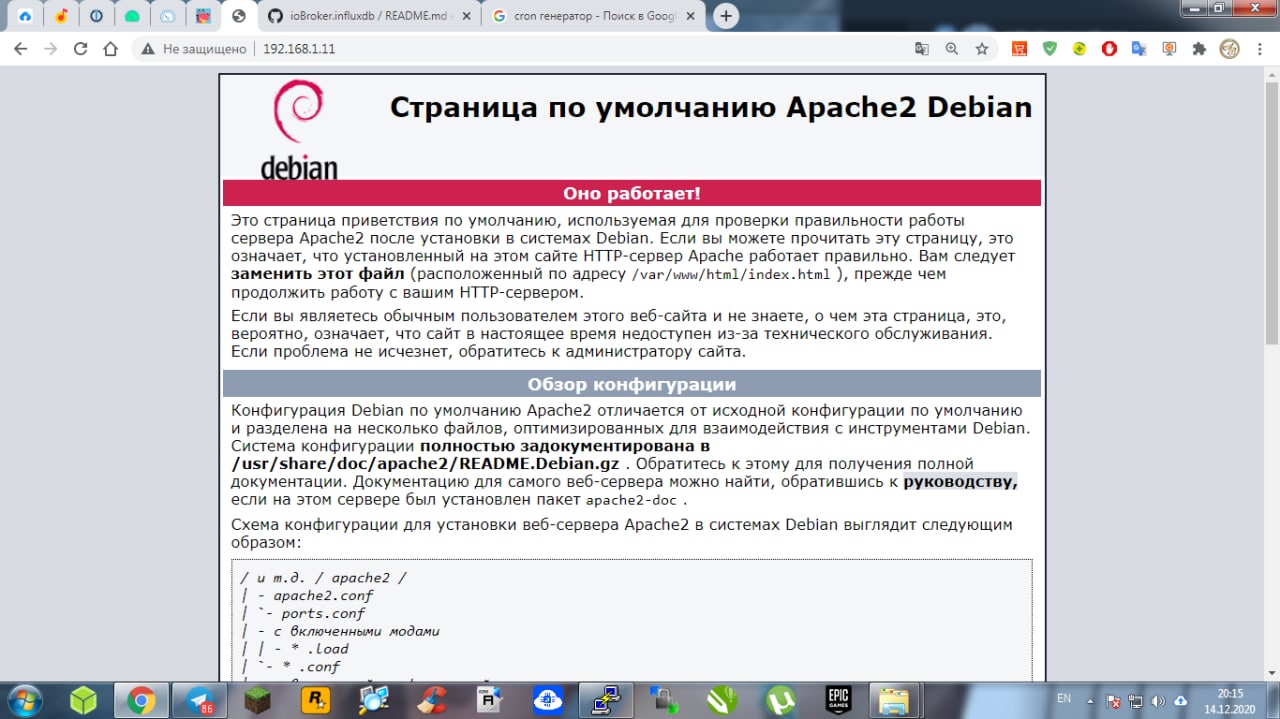
Task: Open the Chrome three-dot menu
Action: click(x=1260, y=48)
